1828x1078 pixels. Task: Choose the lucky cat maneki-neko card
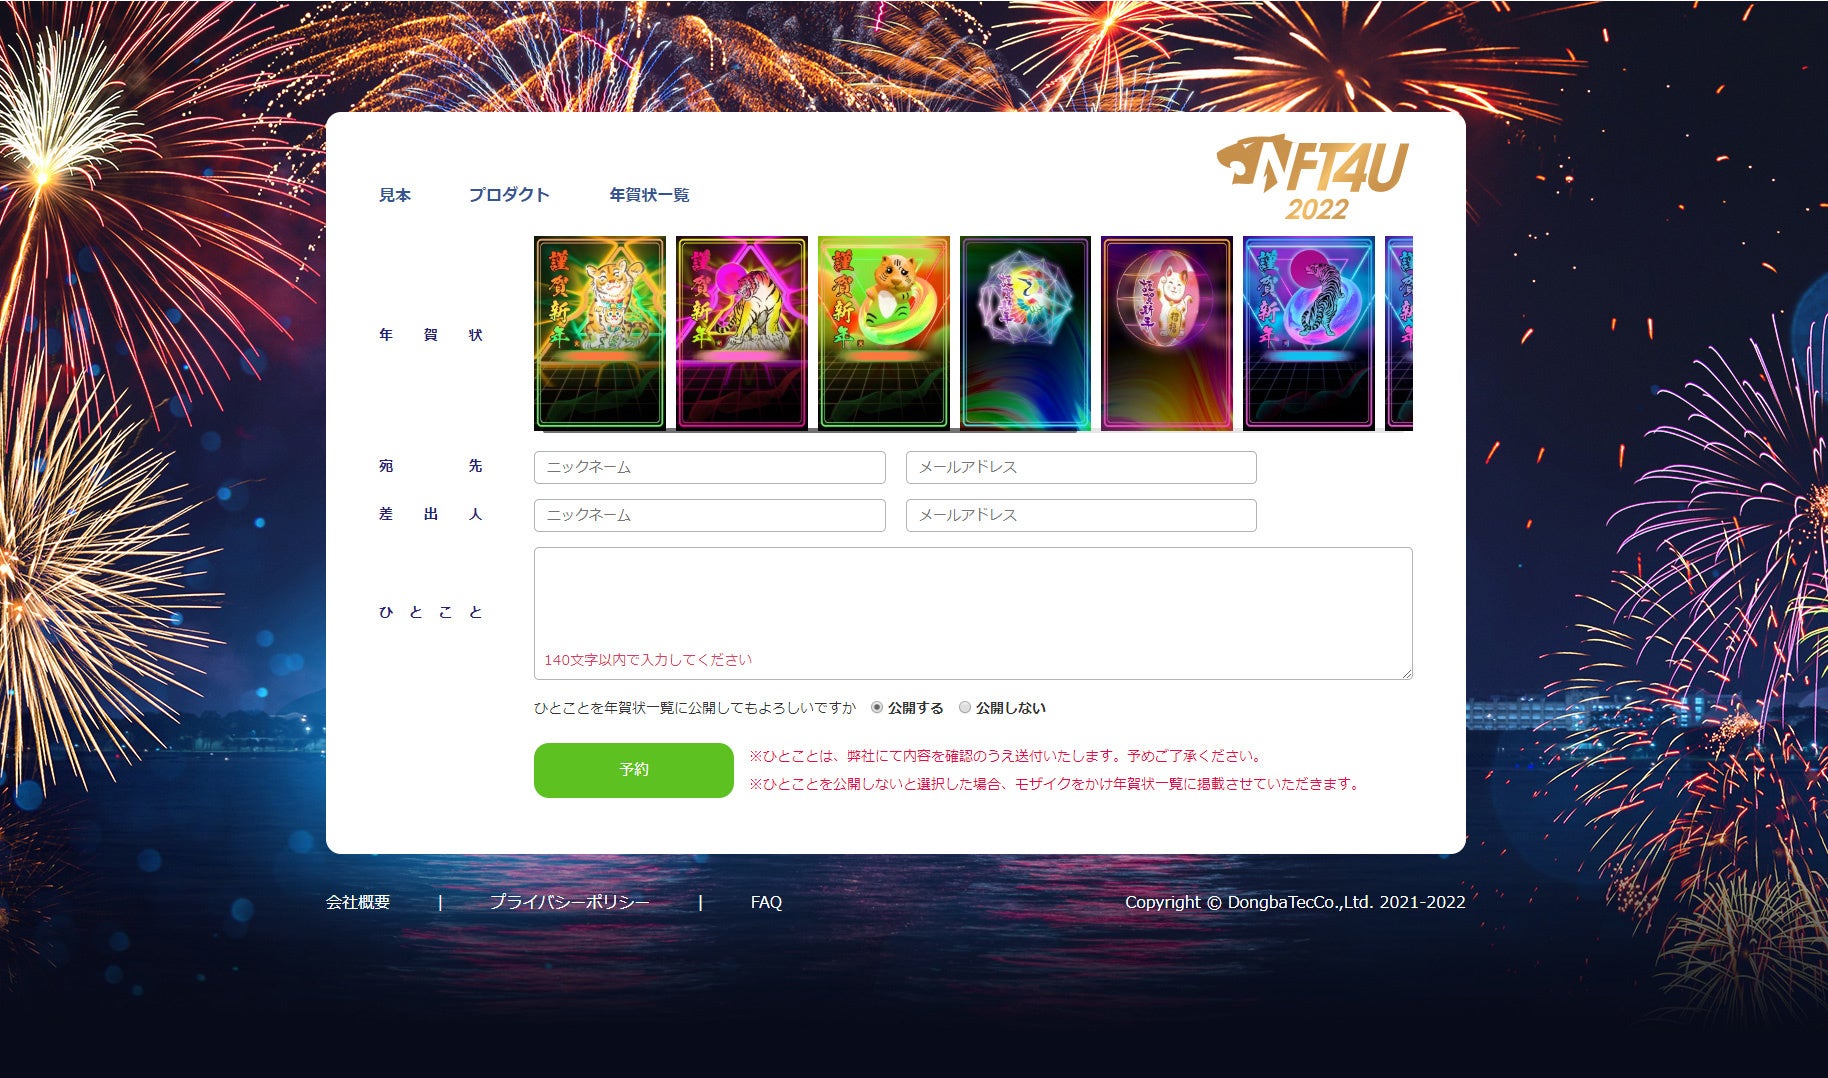1167,333
